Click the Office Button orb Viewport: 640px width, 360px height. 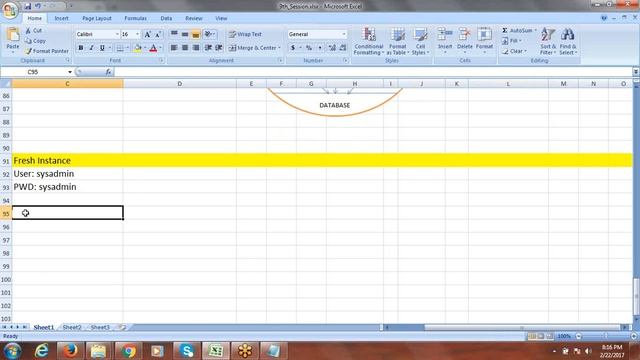point(9,9)
